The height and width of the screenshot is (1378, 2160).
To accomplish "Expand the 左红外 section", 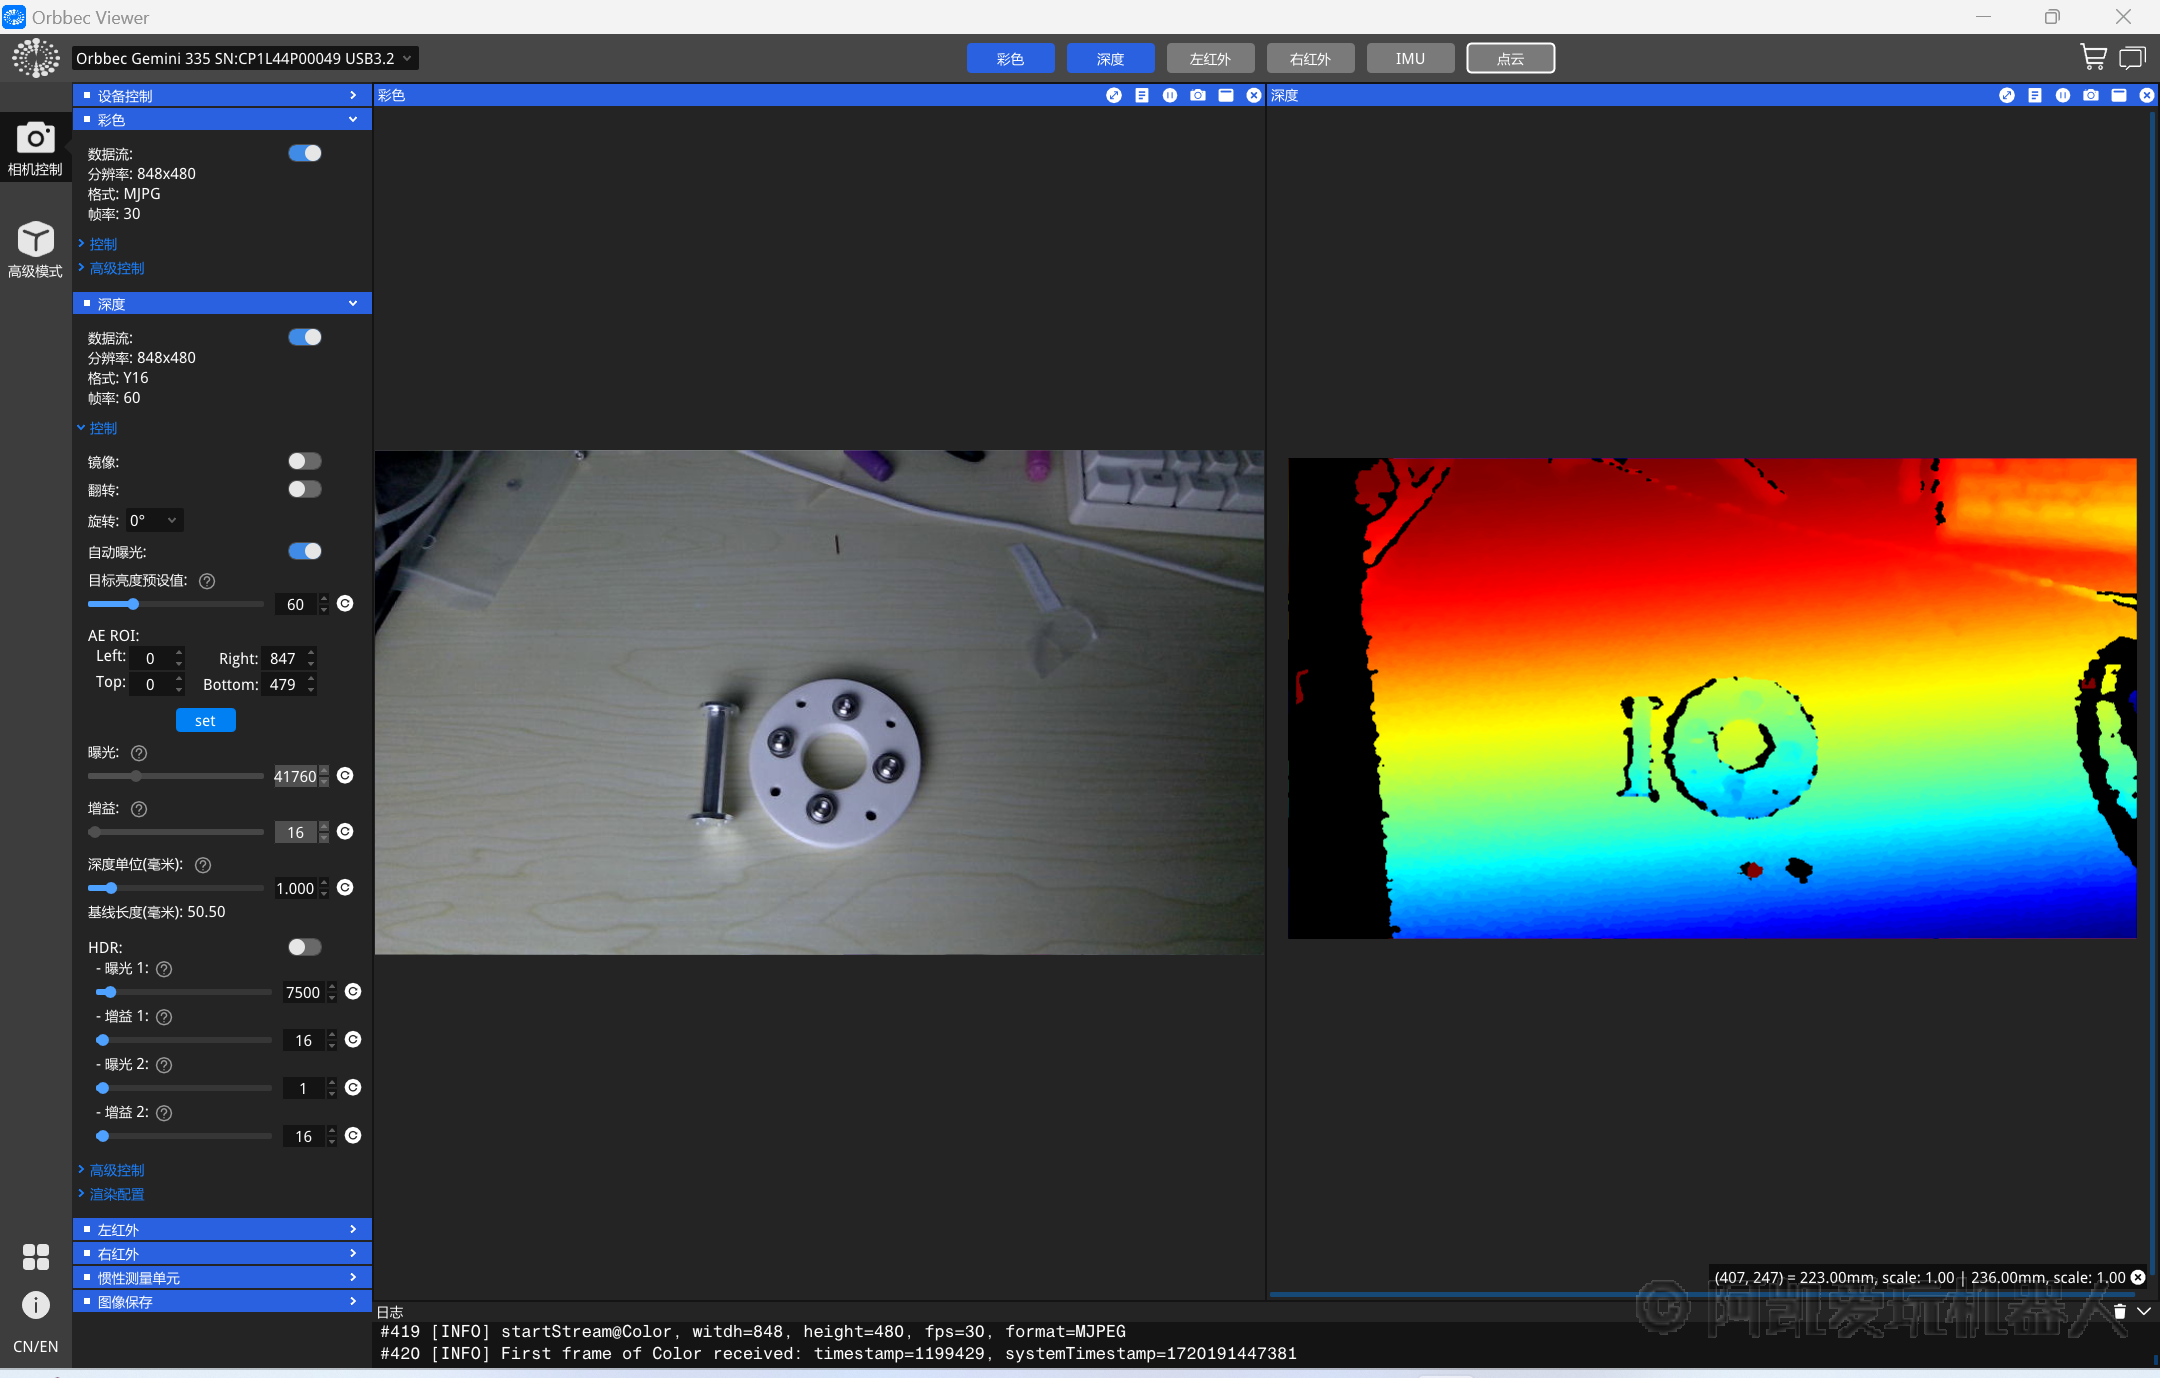I will [x=222, y=1229].
